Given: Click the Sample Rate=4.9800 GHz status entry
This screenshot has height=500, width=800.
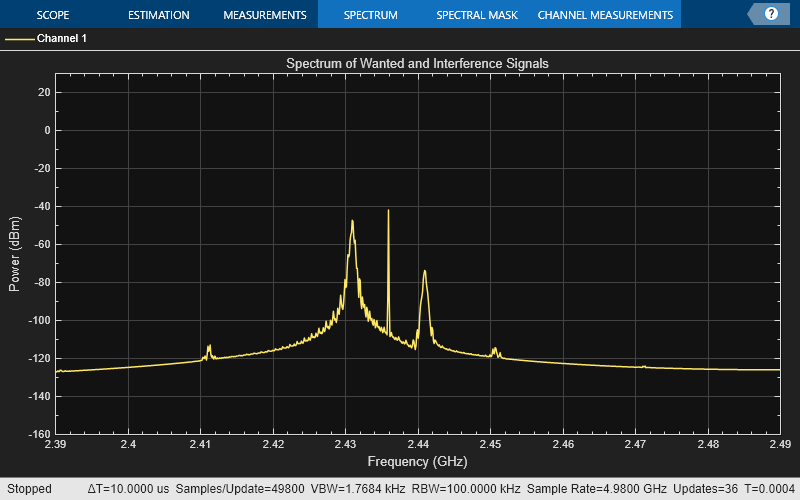Looking at the screenshot, I should click(x=596, y=489).
